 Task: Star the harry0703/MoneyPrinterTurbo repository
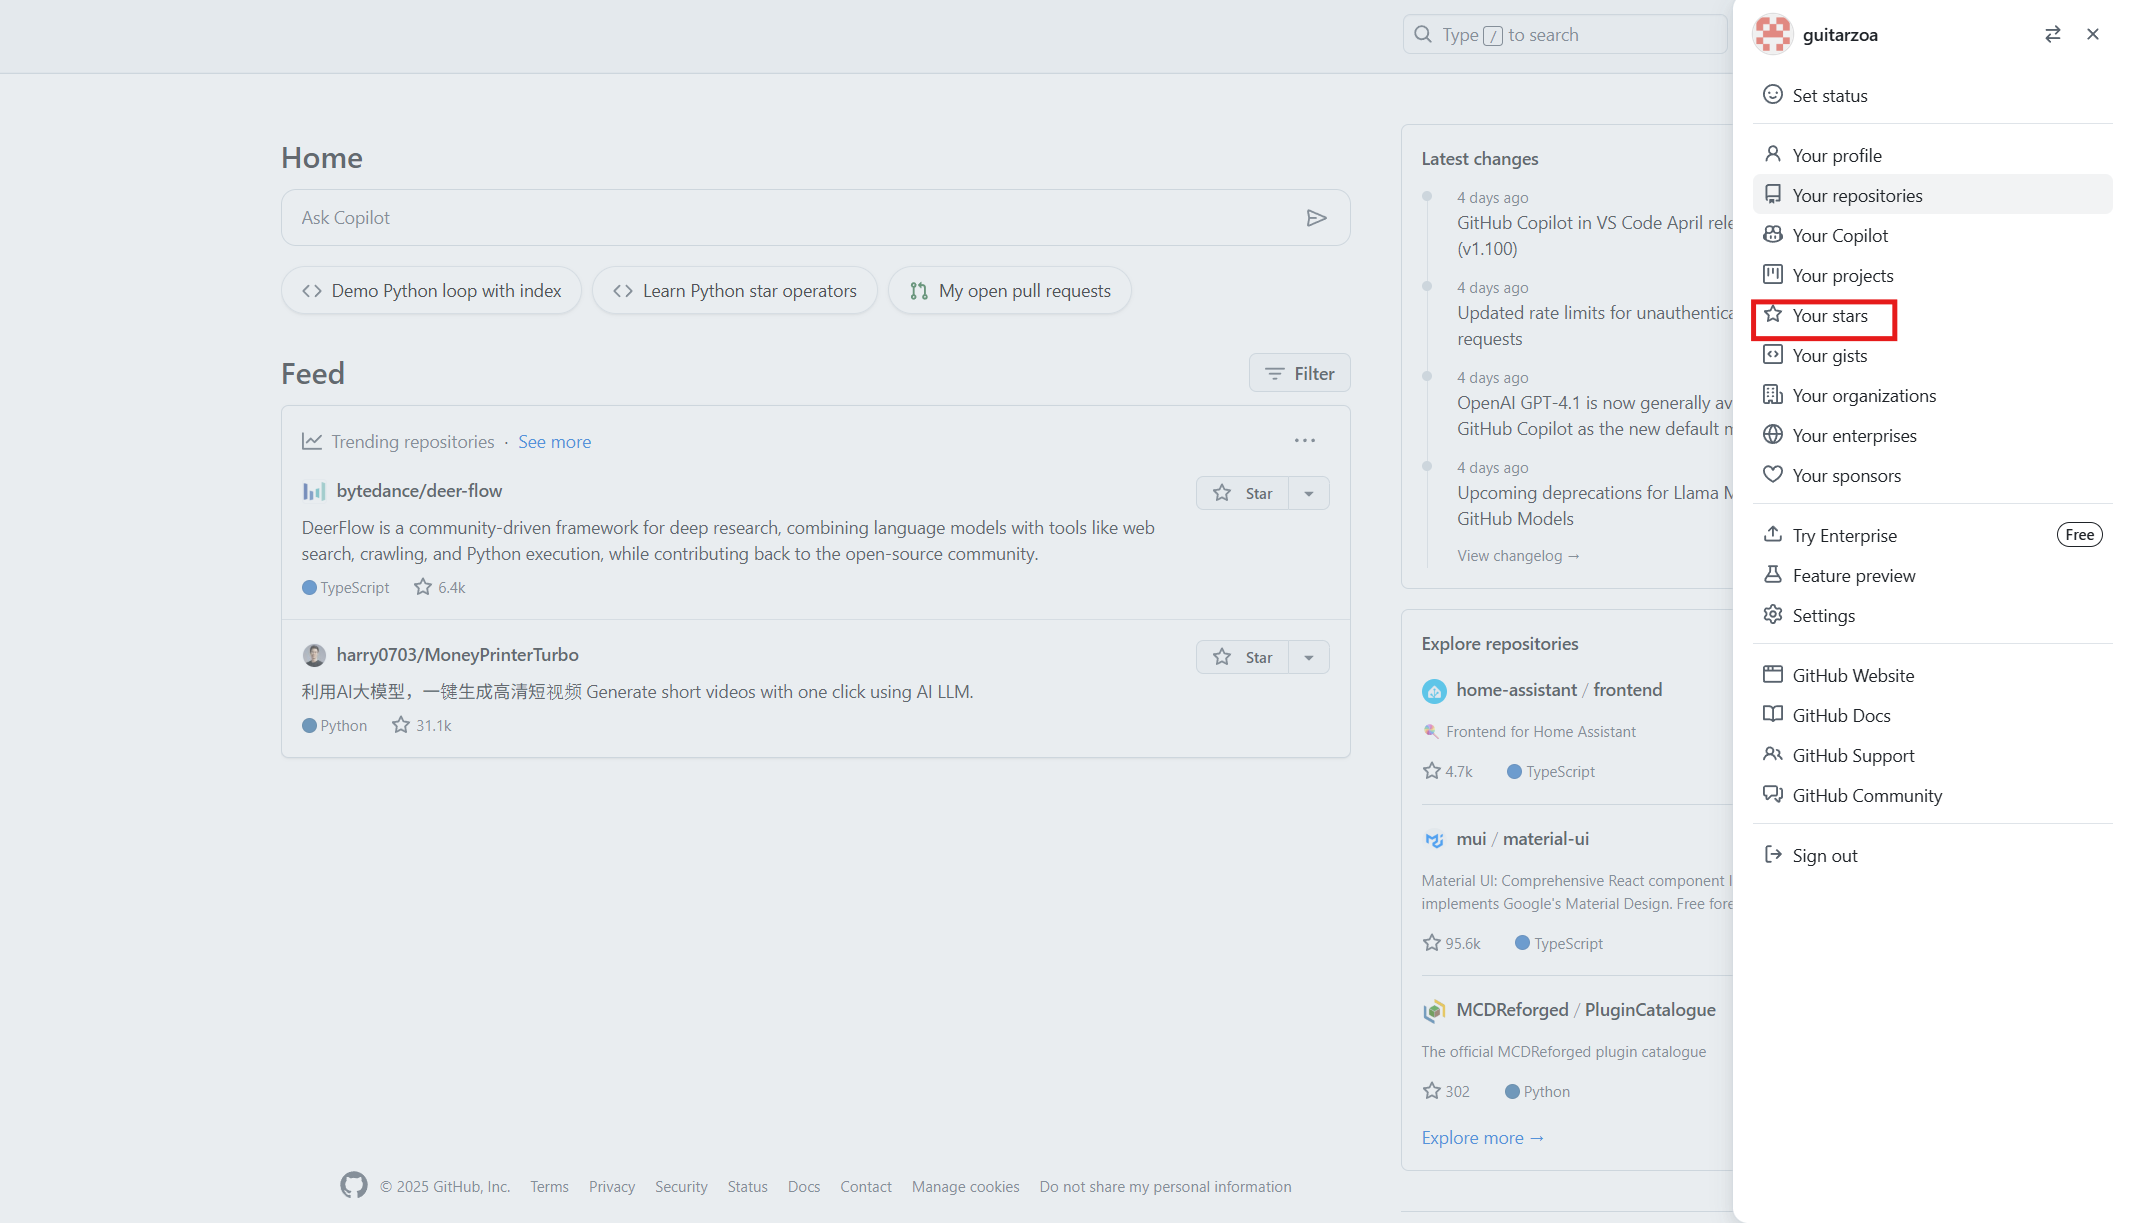pyautogui.click(x=1242, y=657)
